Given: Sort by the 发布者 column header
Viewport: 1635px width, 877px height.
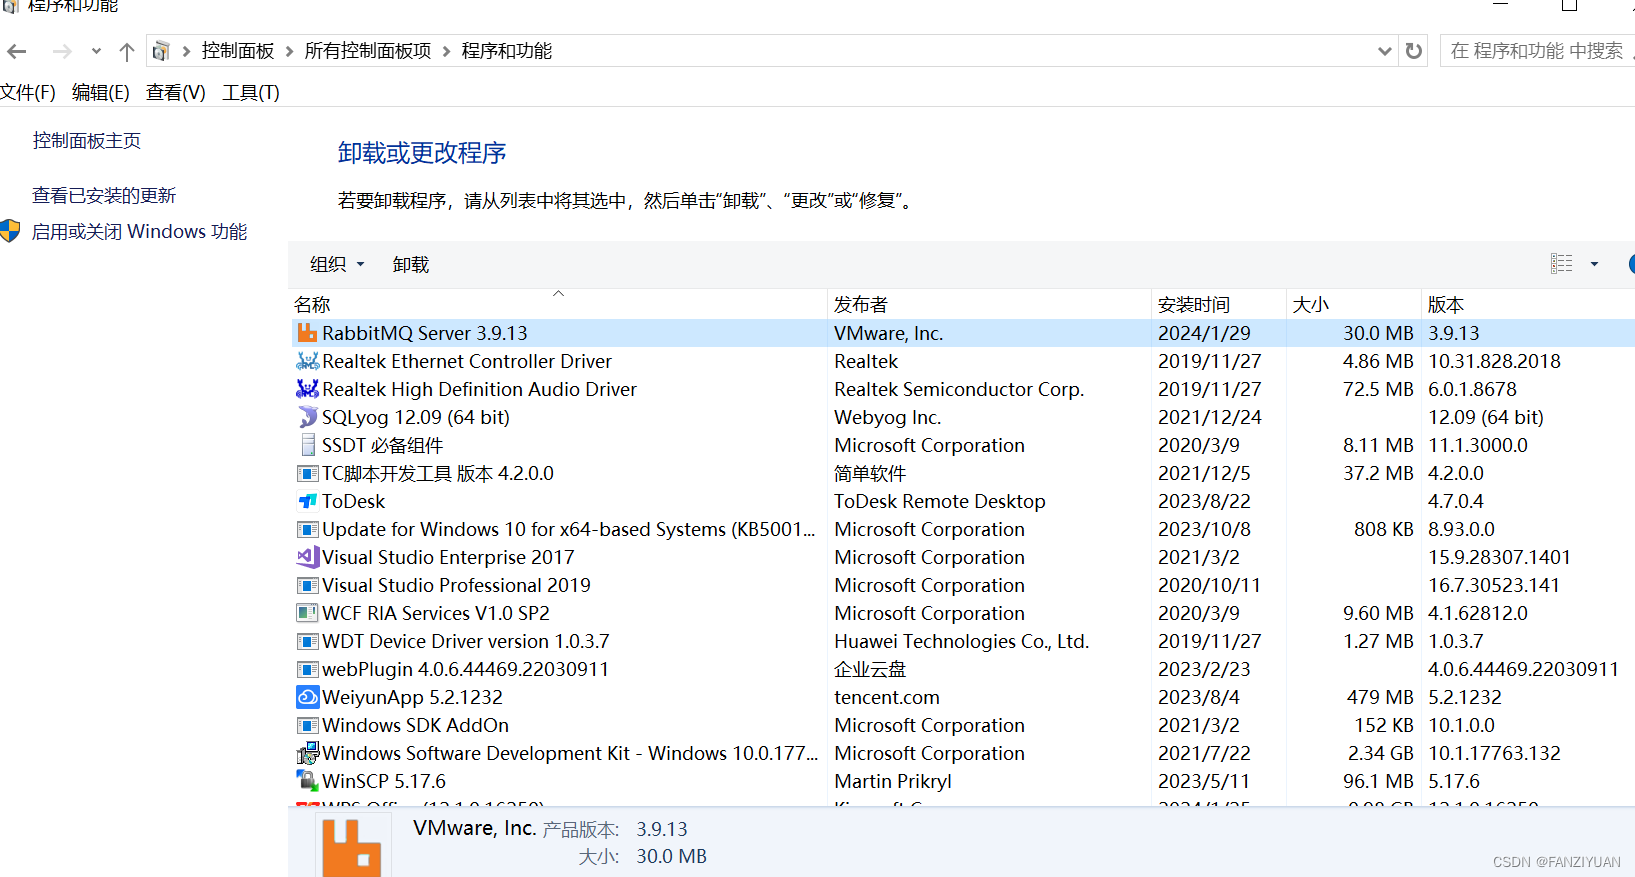Looking at the screenshot, I should coord(989,304).
